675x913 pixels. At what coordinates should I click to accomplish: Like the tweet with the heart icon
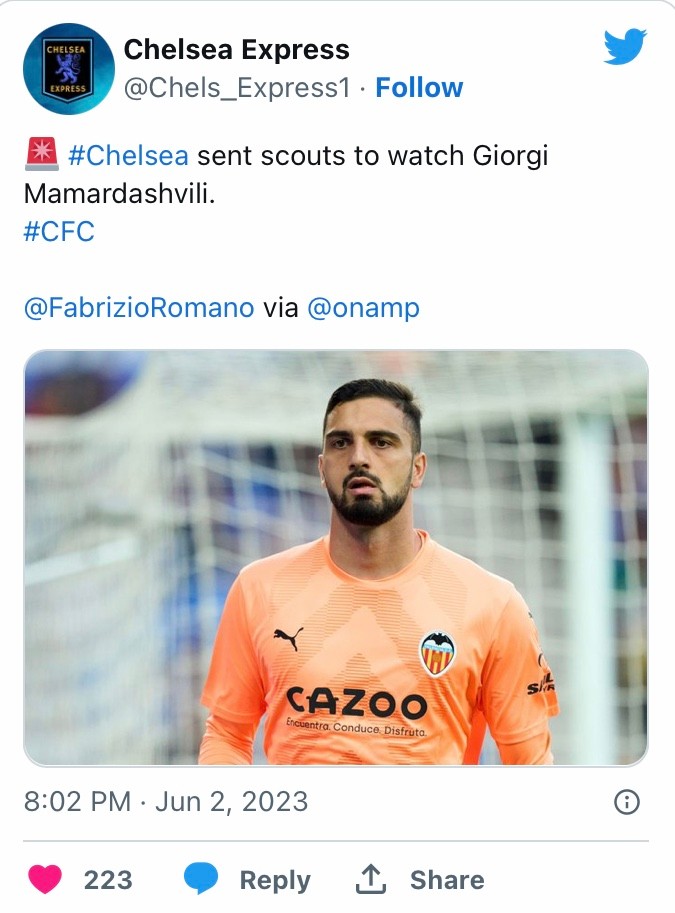click(x=44, y=880)
